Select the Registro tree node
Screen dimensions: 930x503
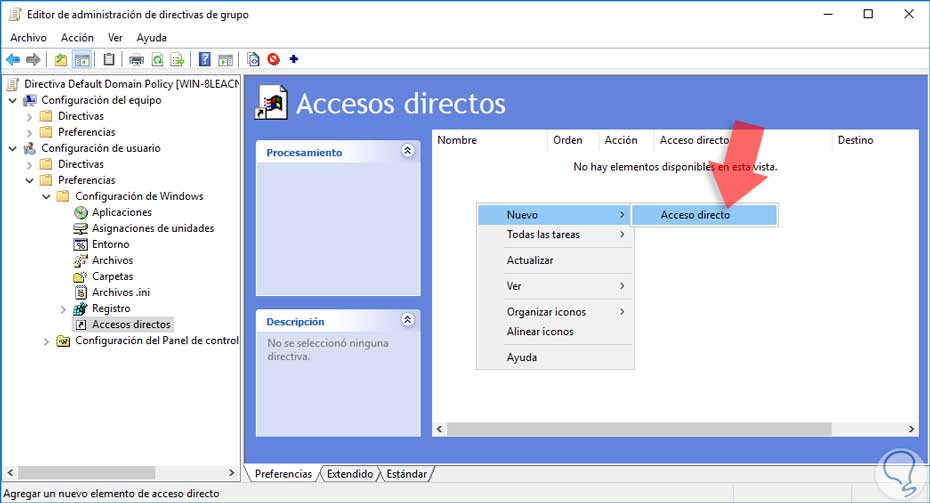coord(111,308)
